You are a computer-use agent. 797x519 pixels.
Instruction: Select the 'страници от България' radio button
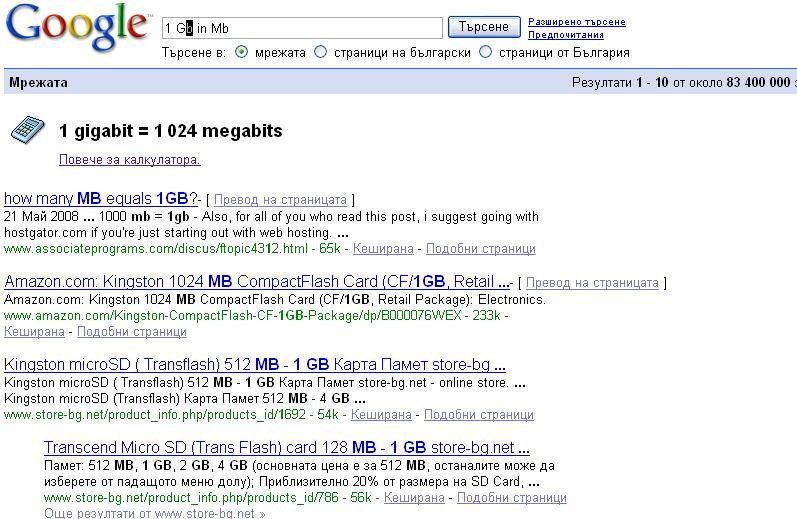[485, 52]
